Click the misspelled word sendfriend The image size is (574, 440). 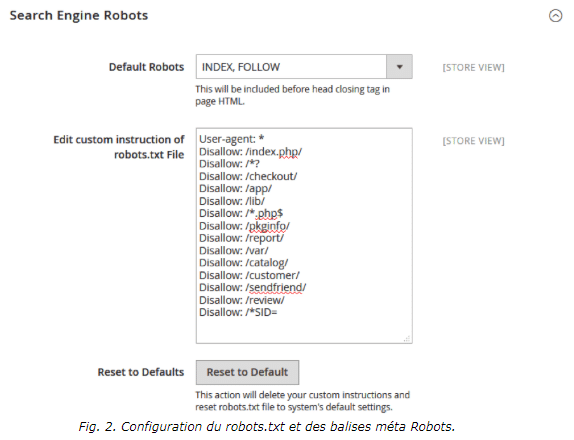pos(275,287)
